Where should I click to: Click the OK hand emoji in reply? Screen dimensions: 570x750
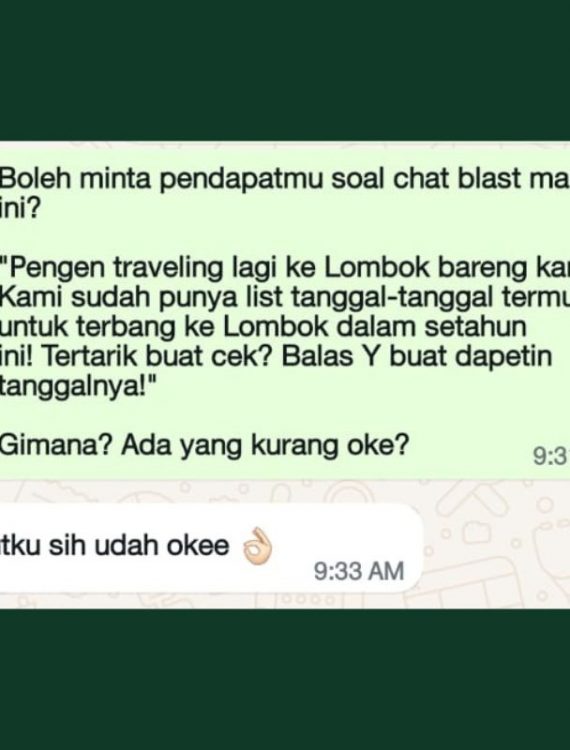(257, 547)
